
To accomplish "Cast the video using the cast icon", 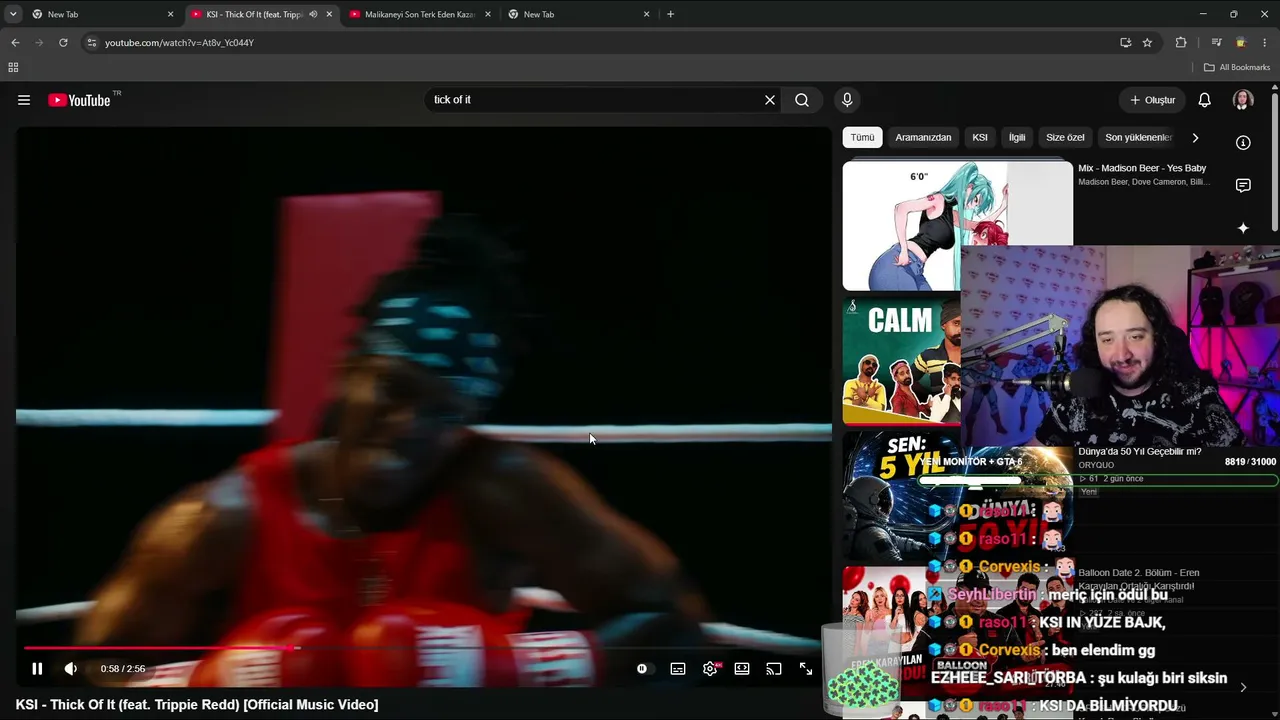I will point(774,669).
